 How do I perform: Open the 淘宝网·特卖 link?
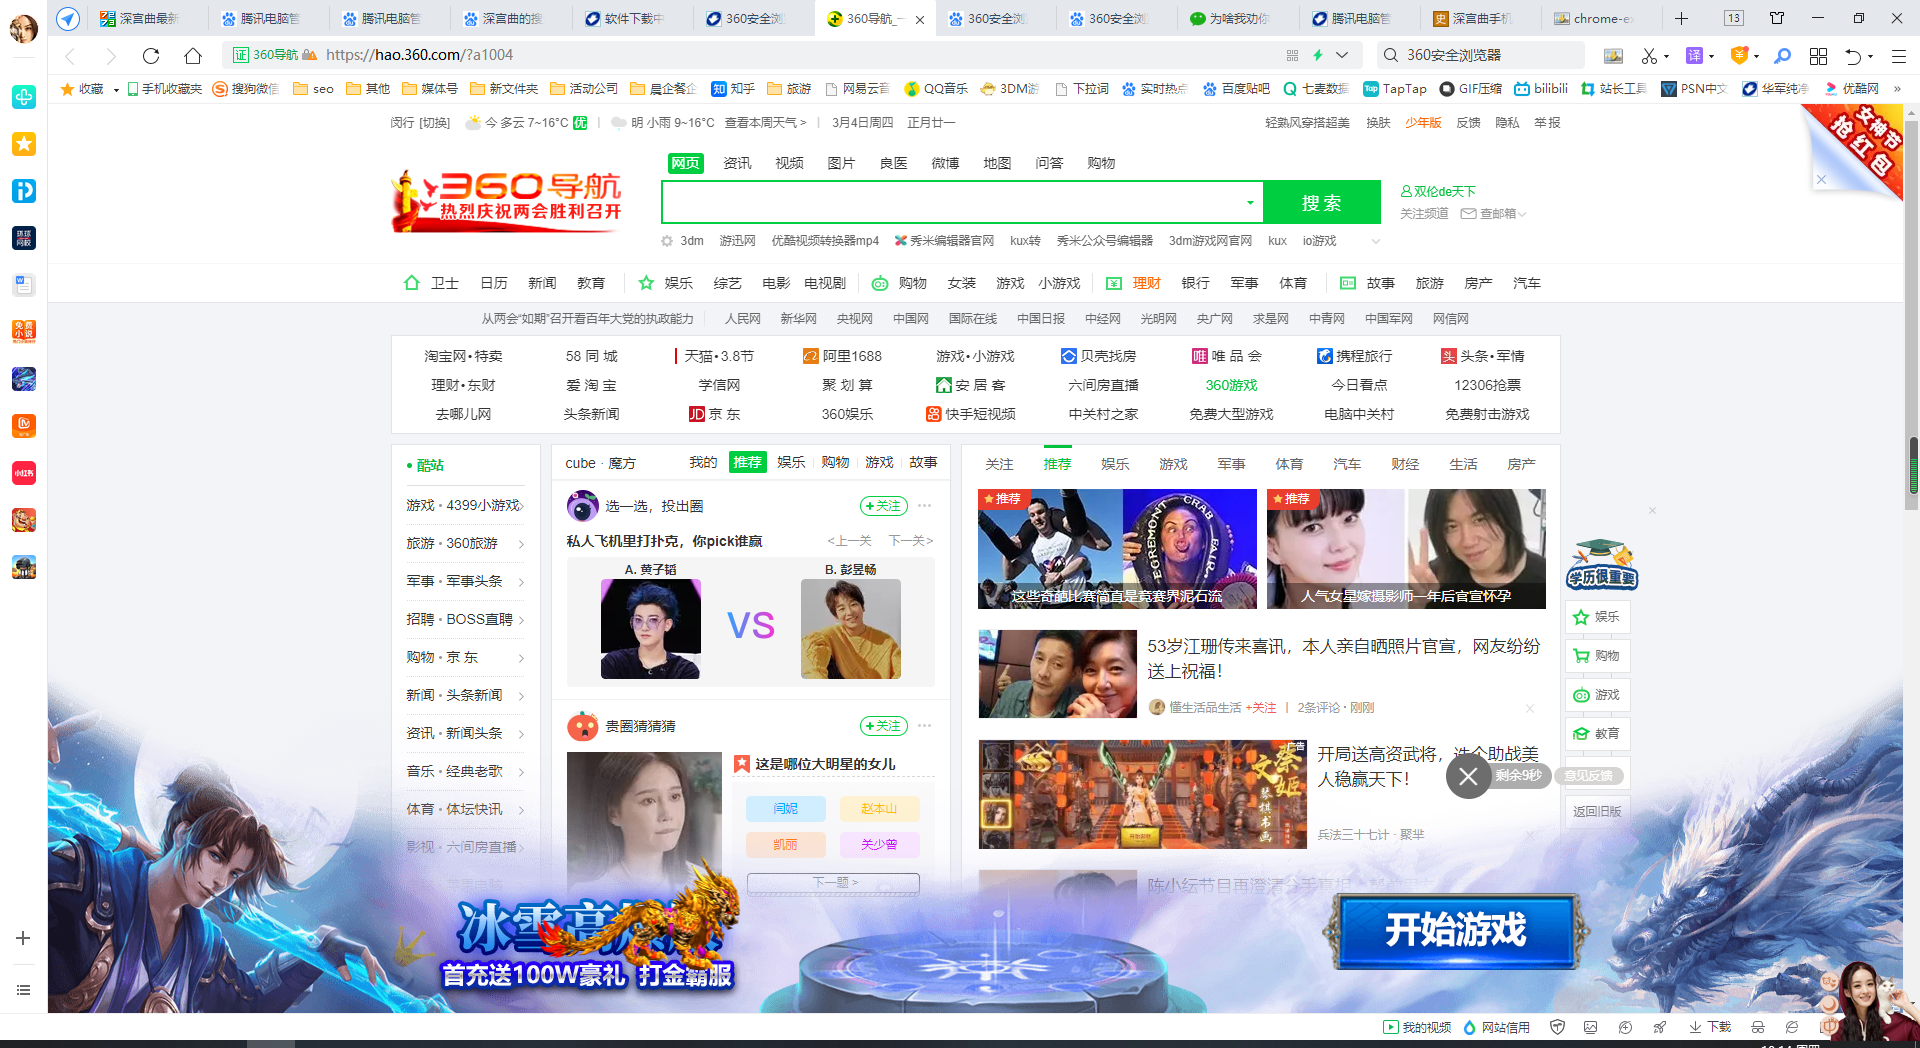(x=463, y=356)
